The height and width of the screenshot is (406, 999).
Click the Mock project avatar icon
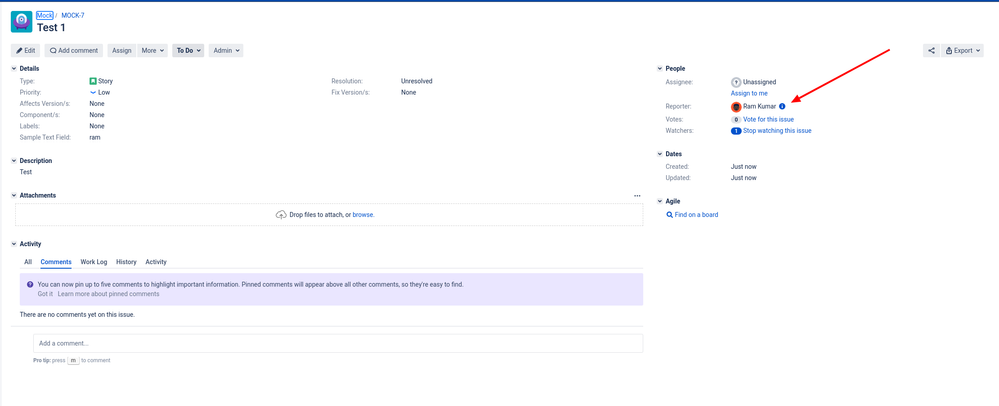click(x=22, y=22)
